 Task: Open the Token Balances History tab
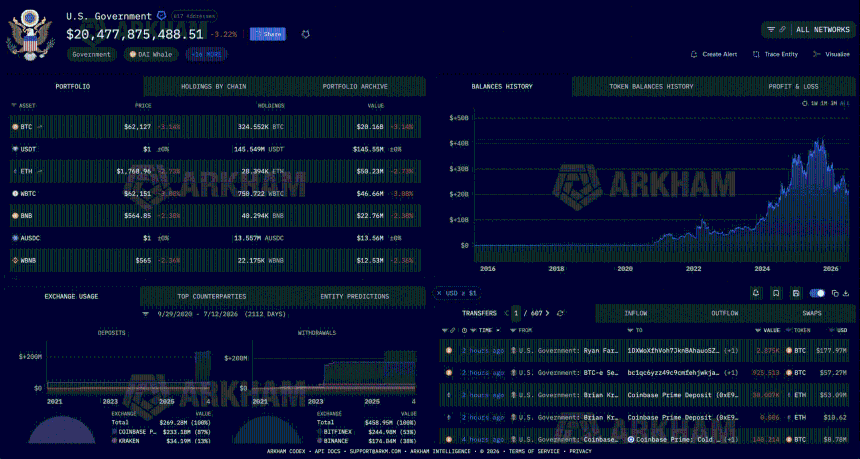pos(651,87)
